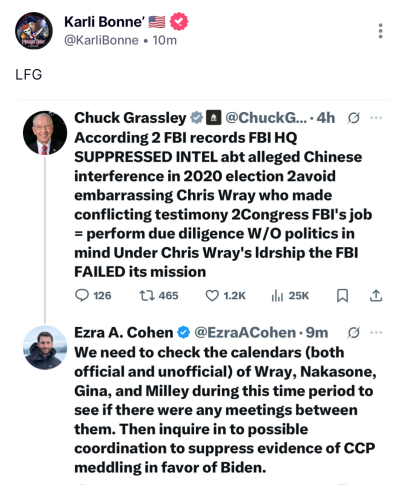Expand more options on Grassley's tweet
407x500 pixels.
[x=376, y=118]
